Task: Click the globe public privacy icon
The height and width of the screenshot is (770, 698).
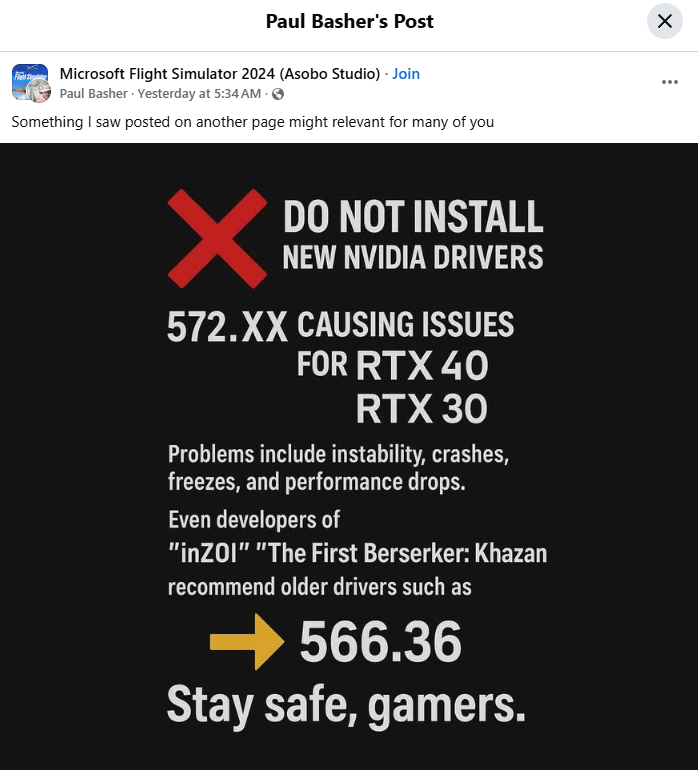Action: (278, 94)
